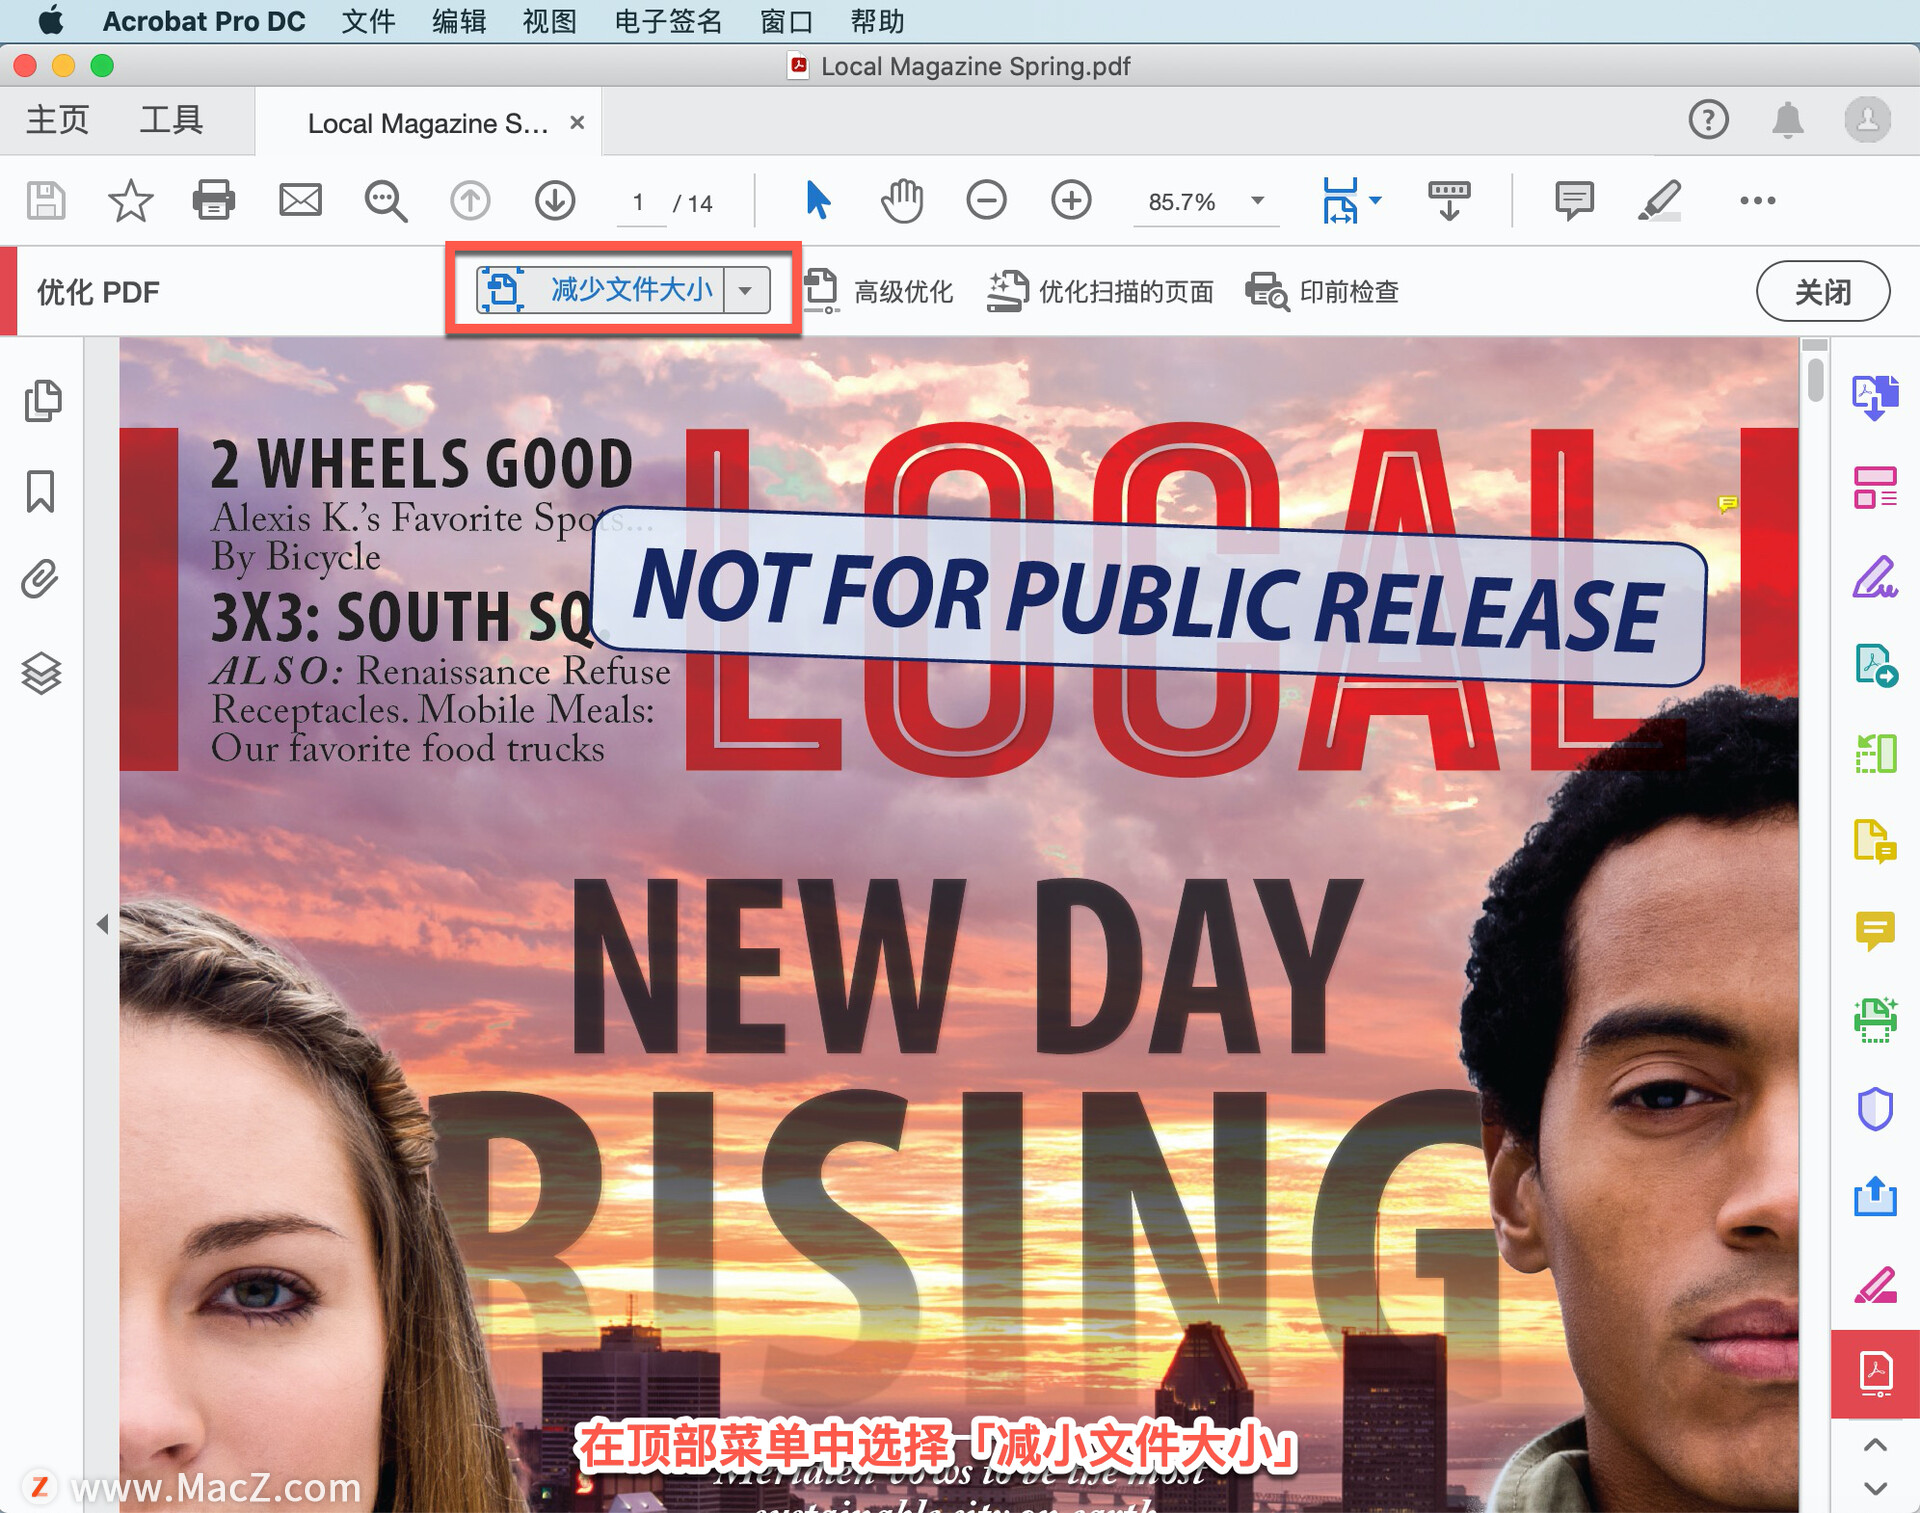This screenshot has width=1920, height=1513.
Task: Open the Email file icon
Action: pyautogui.click(x=299, y=201)
